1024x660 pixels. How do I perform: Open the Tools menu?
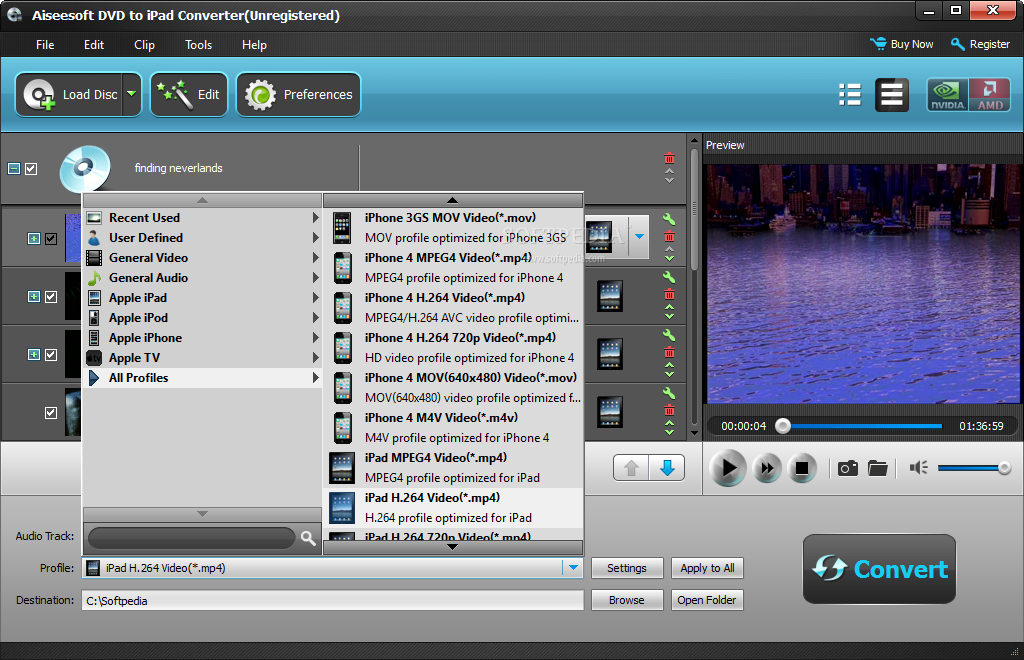pyautogui.click(x=199, y=45)
